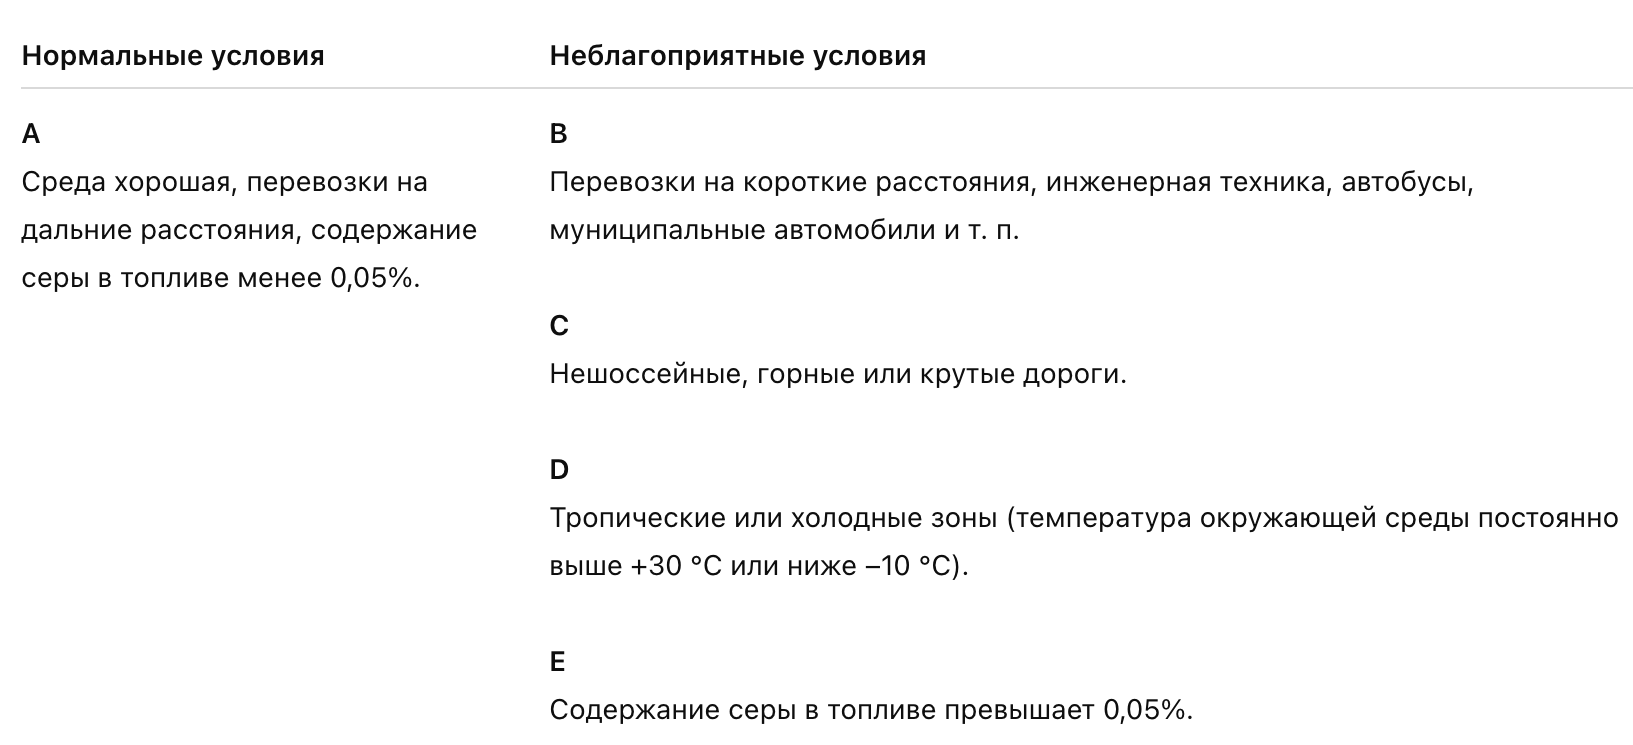This screenshot has height=745, width=1633.
Task: Click the letter C condition label
Action: point(559,326)
